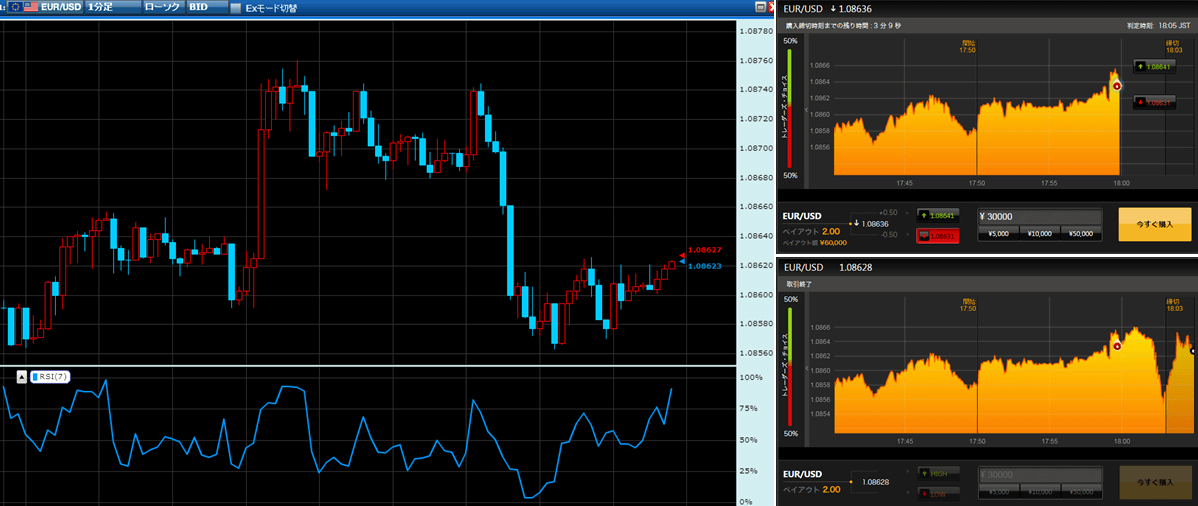This screenshot has width=1198, height=506.
Task: Click the greyed ¥30000 field in lower panel
Action: (x=1040, y=474)
